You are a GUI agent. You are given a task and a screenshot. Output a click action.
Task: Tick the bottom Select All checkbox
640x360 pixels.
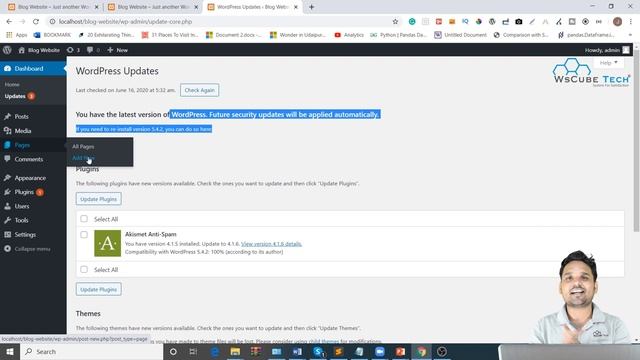[84, 269]
